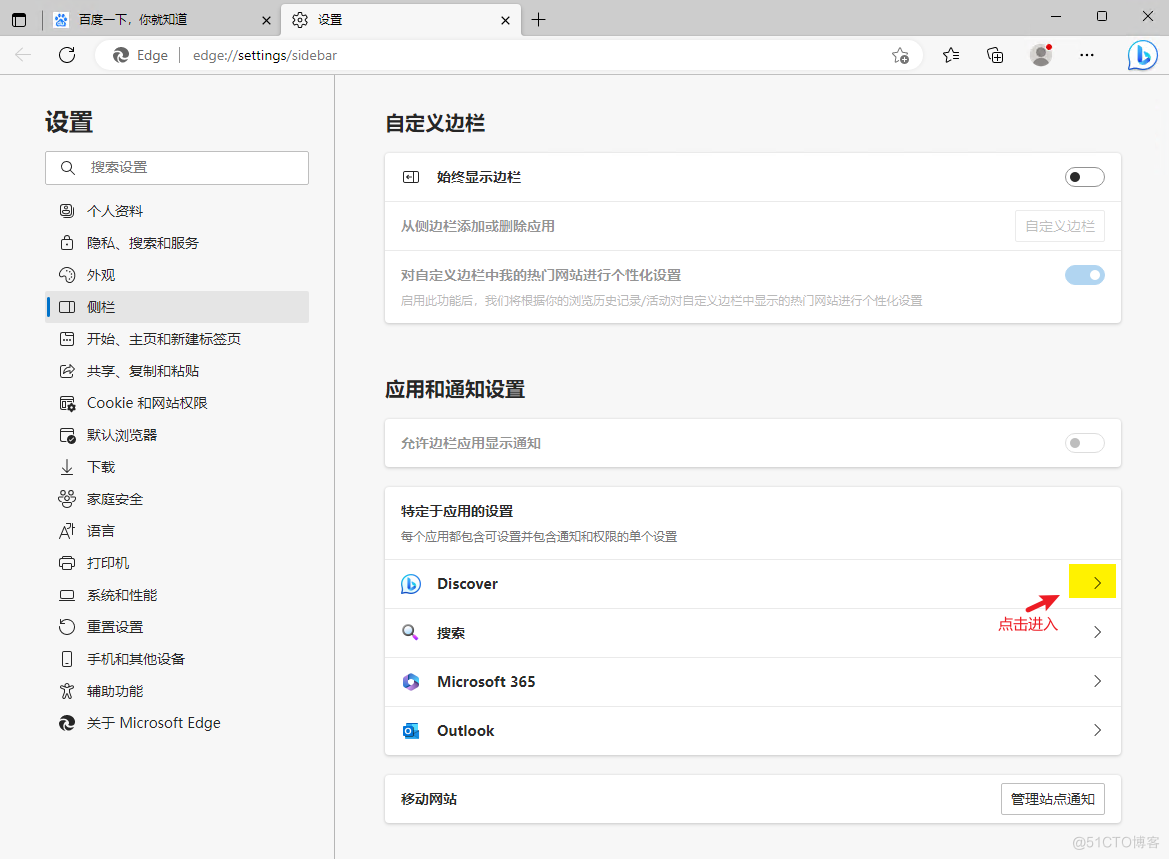The image size is (1169, 859).
Task: Click the user profile avatar icon
Action: click(x=1041, y=55)
